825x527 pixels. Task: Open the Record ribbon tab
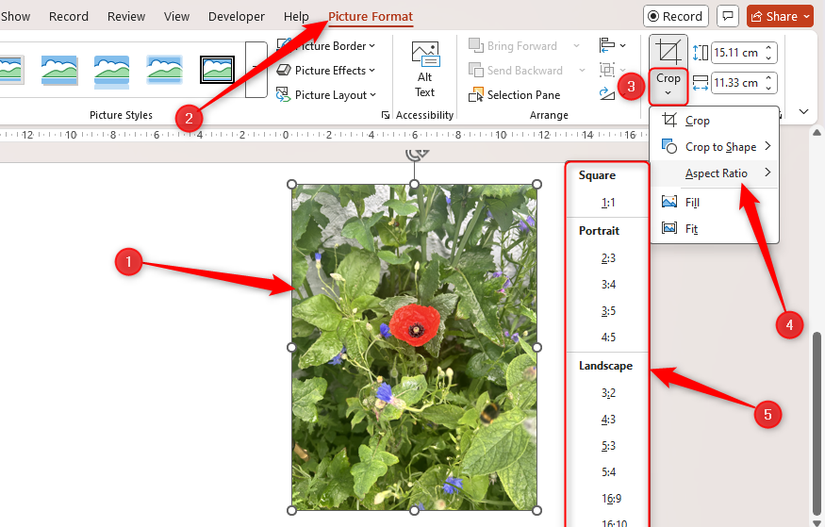68,16
